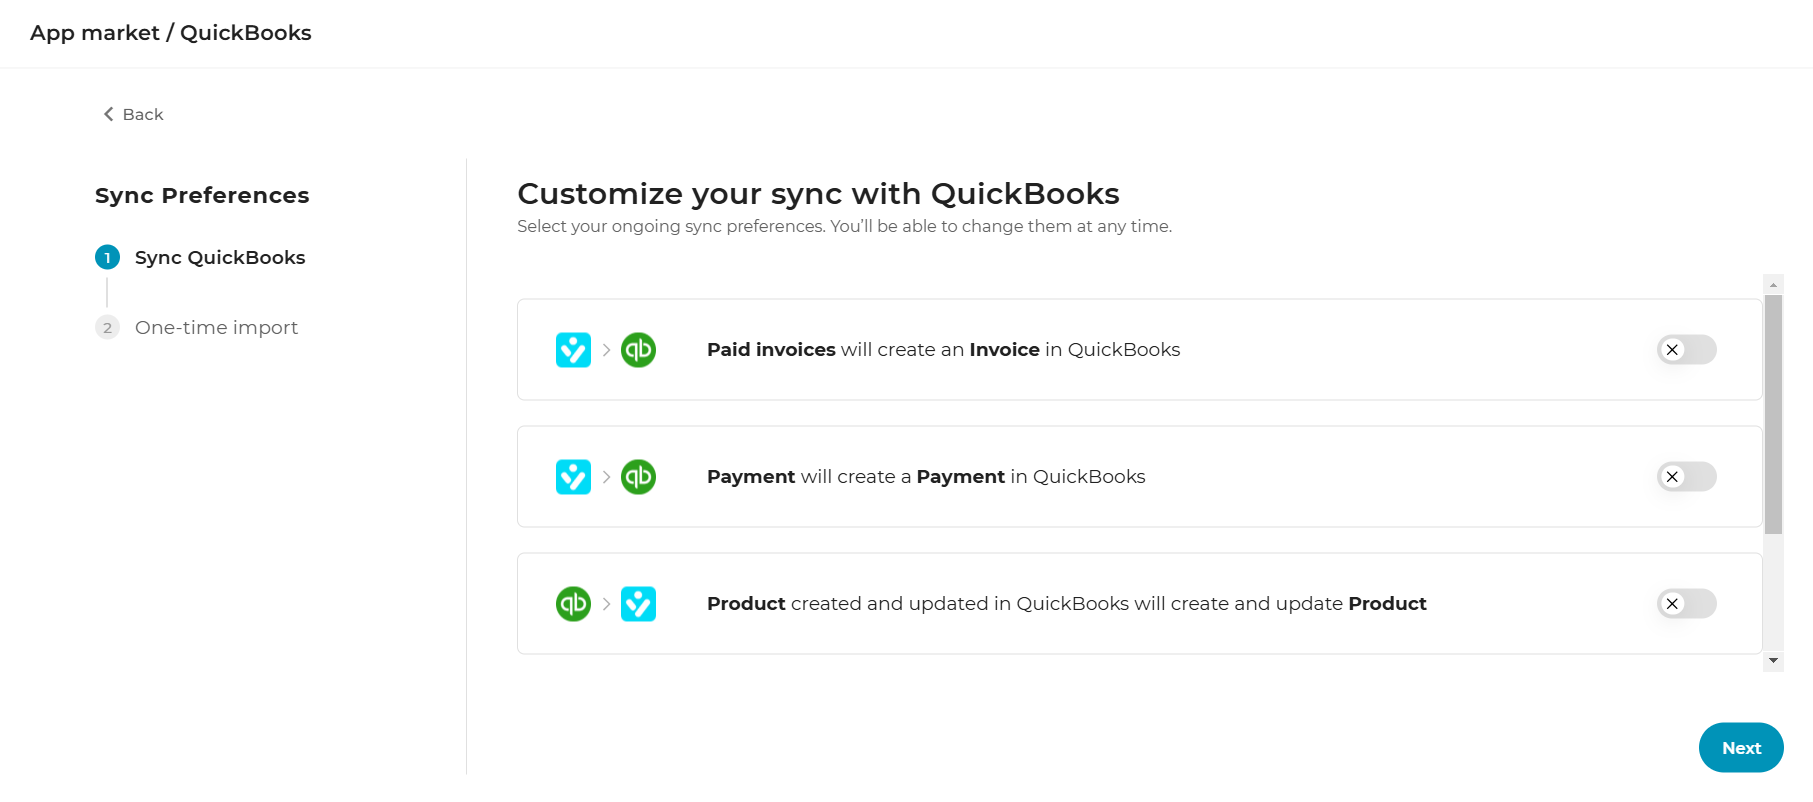Click the vcita icon in Paid invoices row
Viewport: 1813px width, 802px height.
(x=573, y=350)
